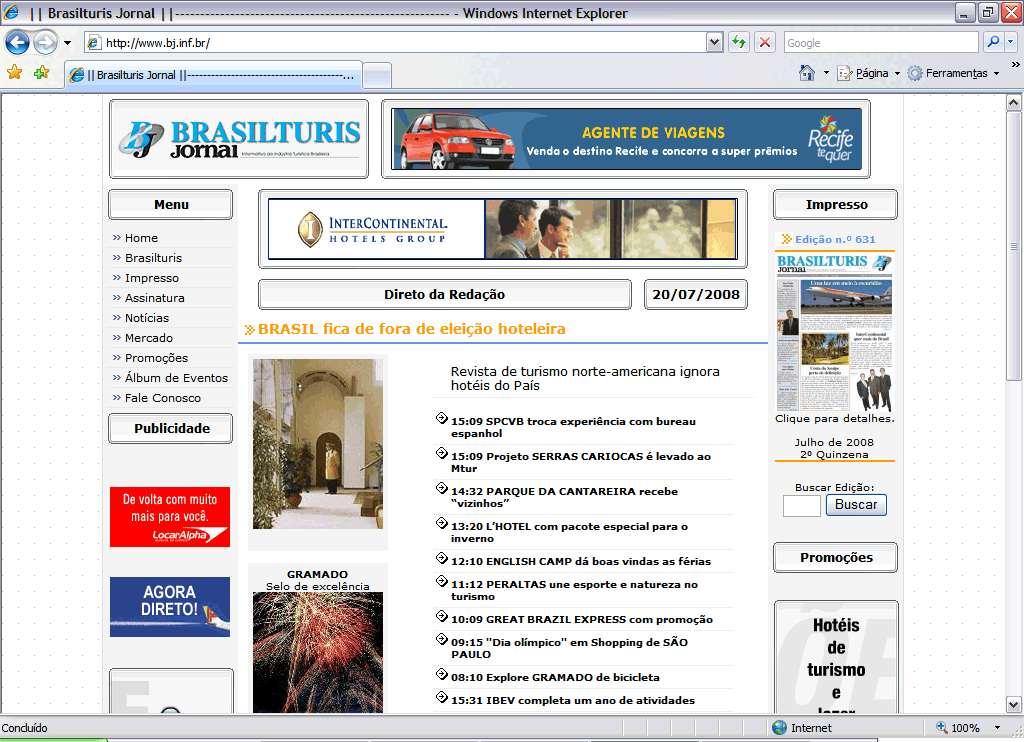Open the Brasilturis menu link
Image resolution: width=1024 pixels, height=742 pixels.
pyautogui.click(x=153, y=258)
